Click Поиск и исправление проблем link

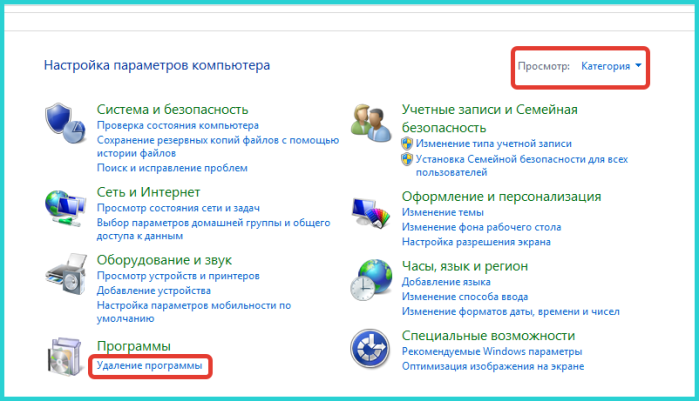pos(172,168)
